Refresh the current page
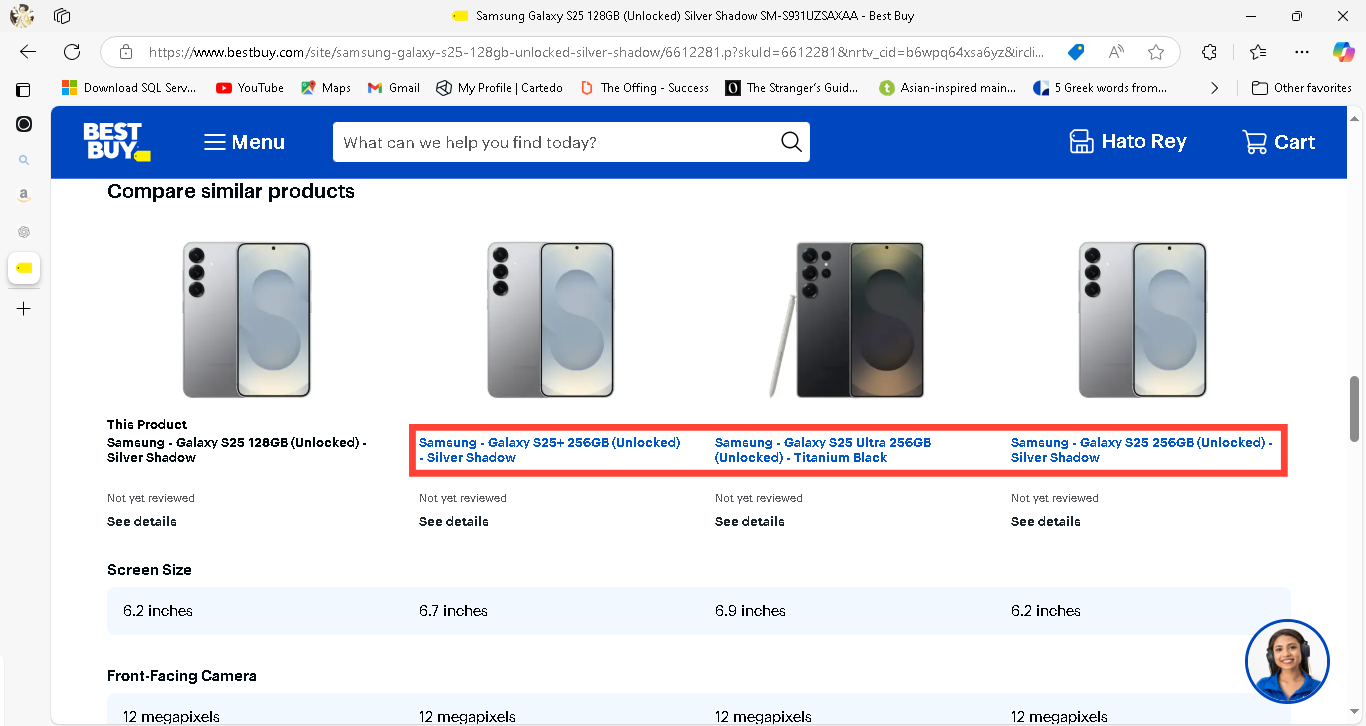1366x726 pixels. pos(72,52)
